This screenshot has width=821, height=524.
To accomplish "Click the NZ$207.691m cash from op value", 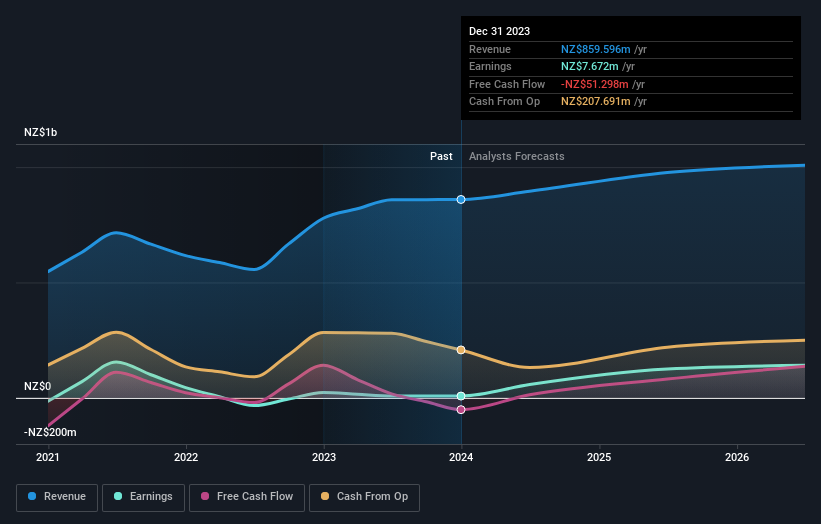I will pos(595,102).
